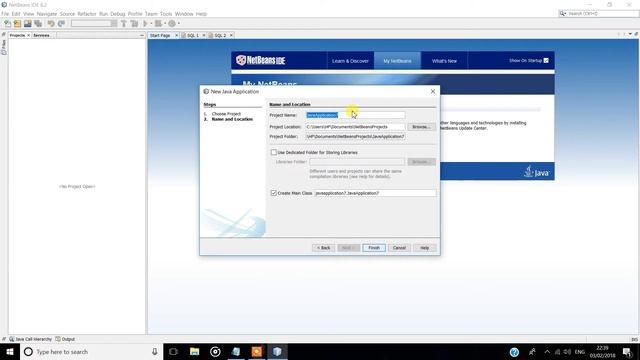The height and width of the screenshot is (360, 640).
Task: Click the Help button in dialog
Action: coord(424,248)
